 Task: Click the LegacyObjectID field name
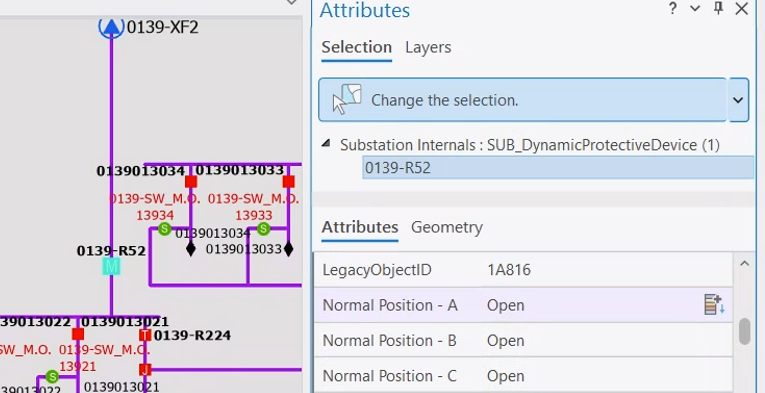377,270
